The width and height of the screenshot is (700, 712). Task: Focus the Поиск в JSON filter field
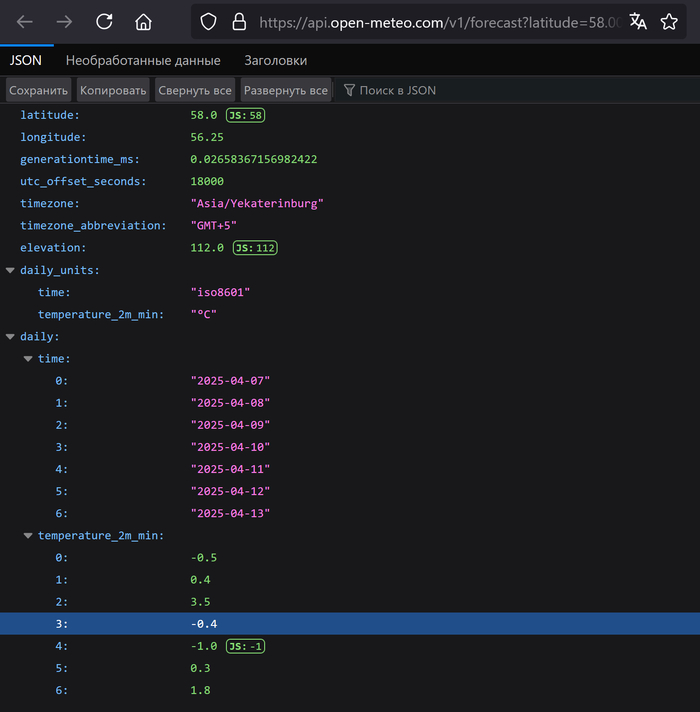(398, 90)
